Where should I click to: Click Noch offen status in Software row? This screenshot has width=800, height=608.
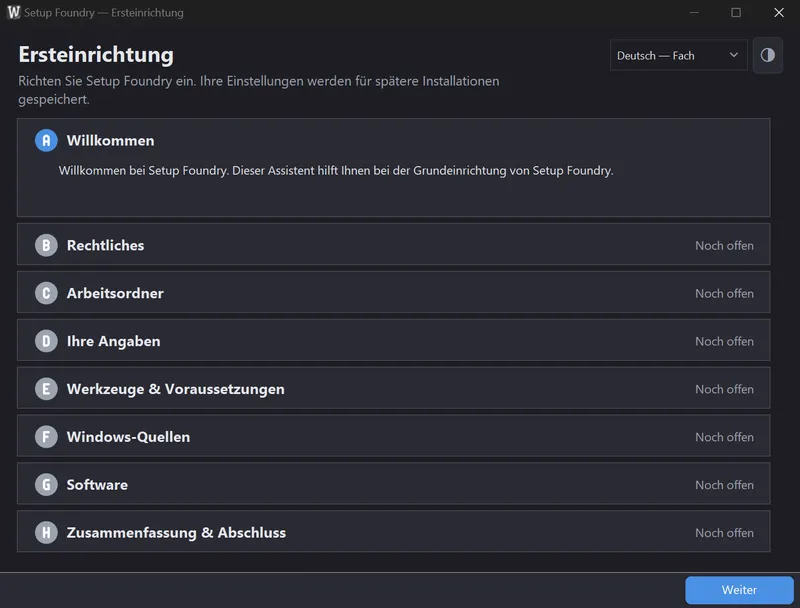[724, 485]
